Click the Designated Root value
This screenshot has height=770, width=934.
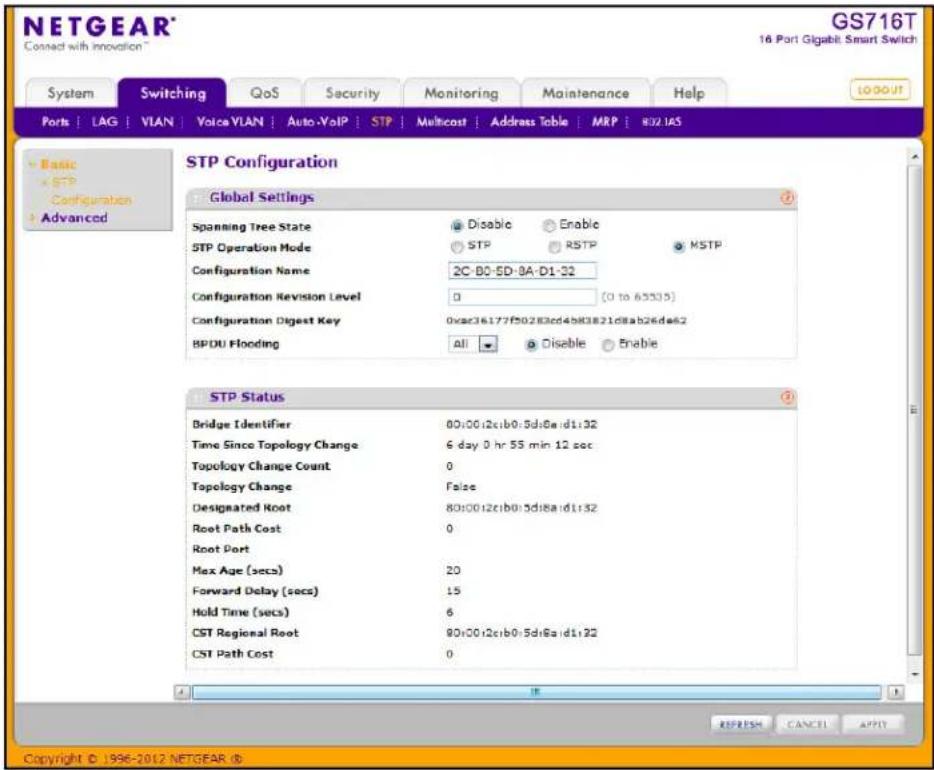click(x=521, y=508)
